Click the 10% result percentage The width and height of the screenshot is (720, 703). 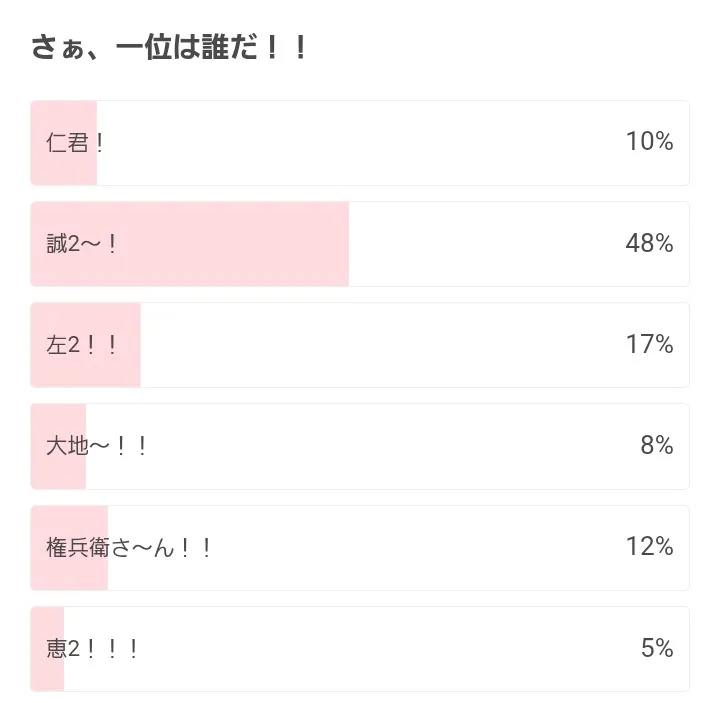(x=649, y=142)
